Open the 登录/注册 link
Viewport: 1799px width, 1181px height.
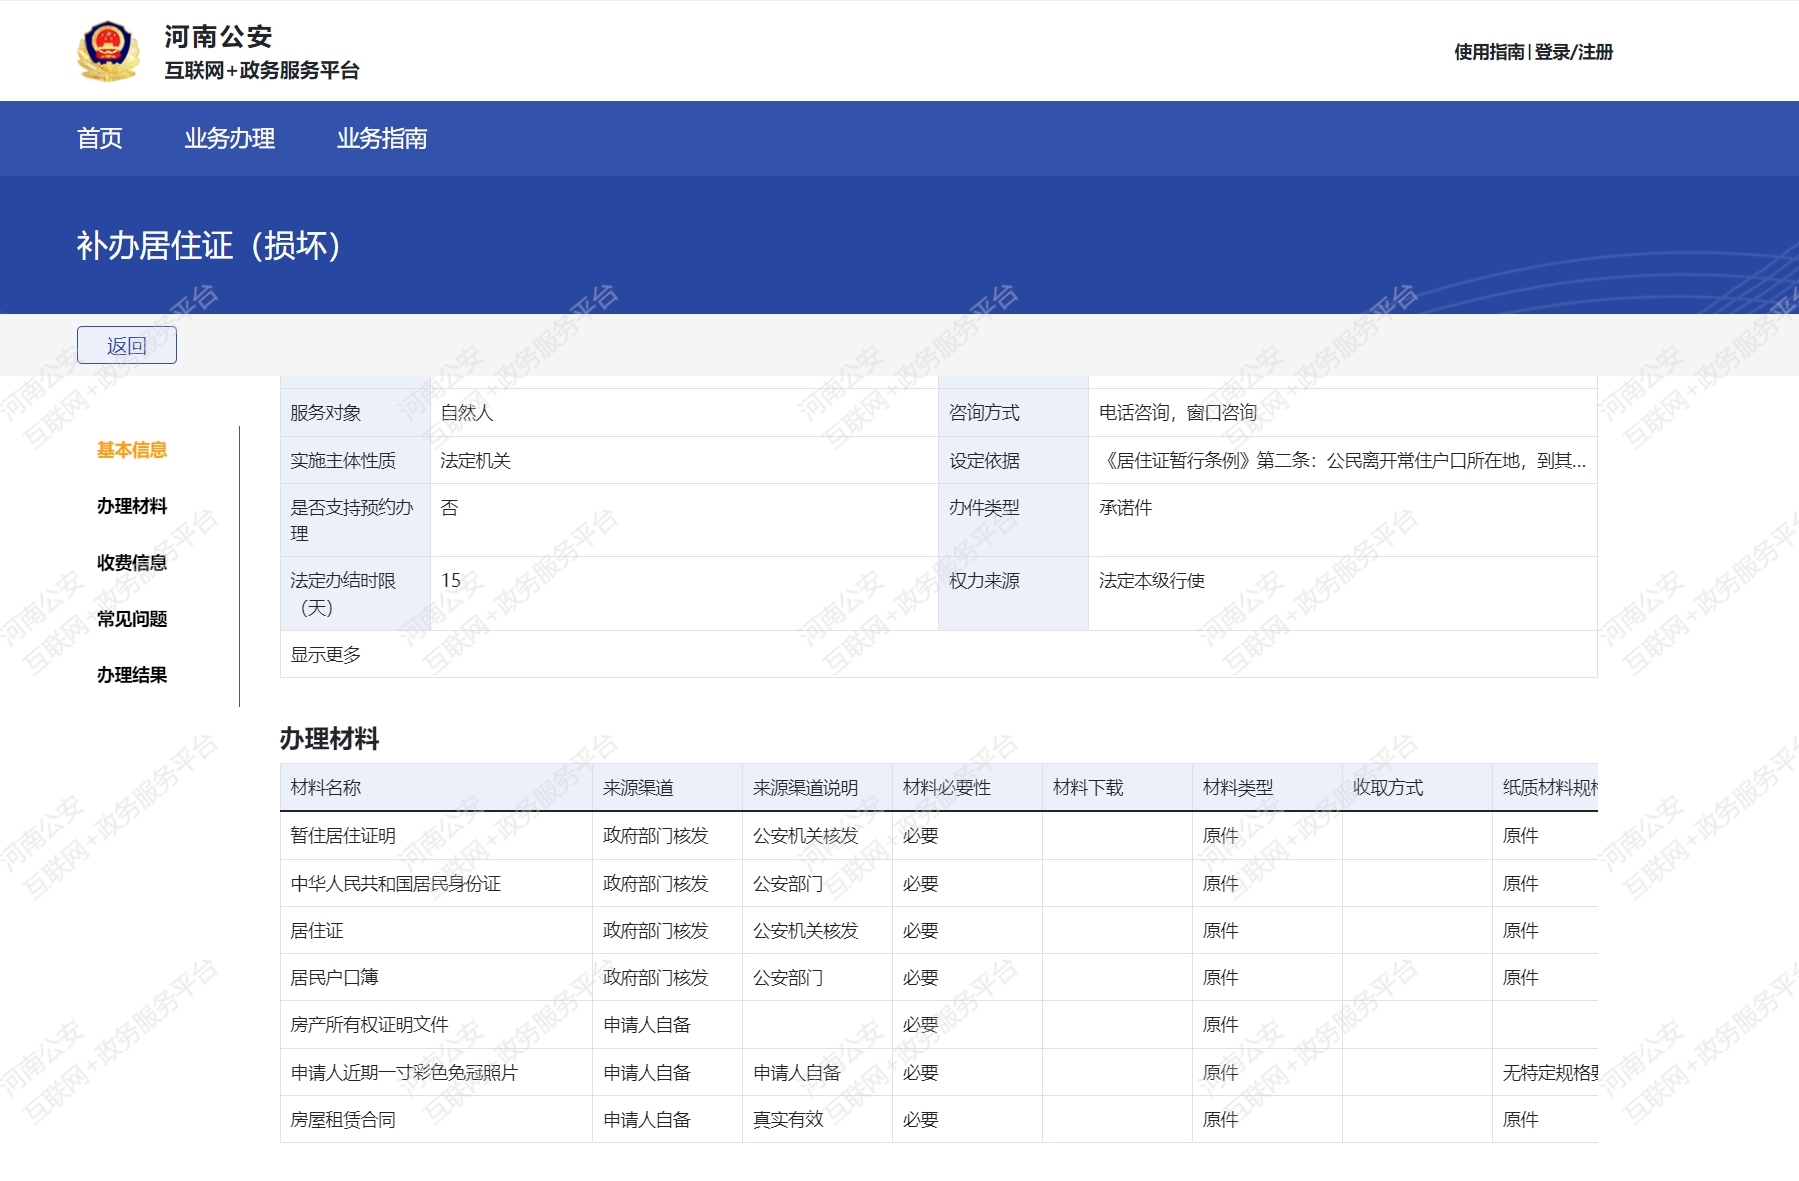tap(1574, 52)
